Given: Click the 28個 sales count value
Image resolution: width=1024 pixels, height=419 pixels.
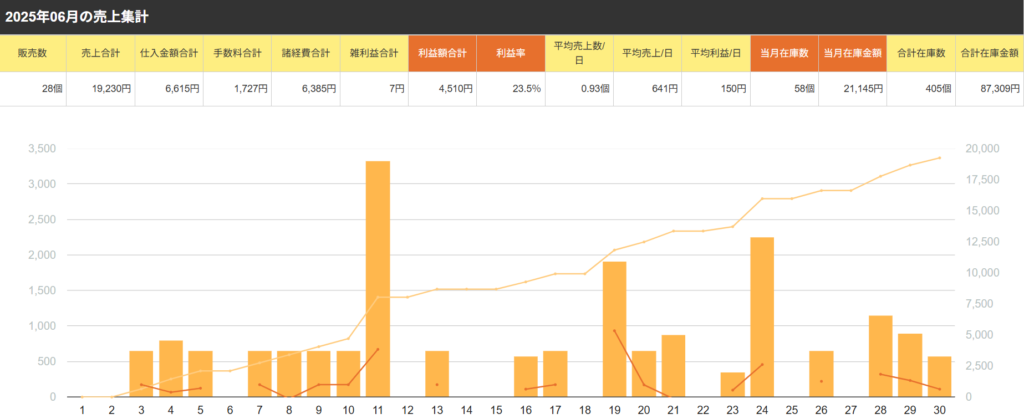Looking at the screenshot, I should click(52, 89).
